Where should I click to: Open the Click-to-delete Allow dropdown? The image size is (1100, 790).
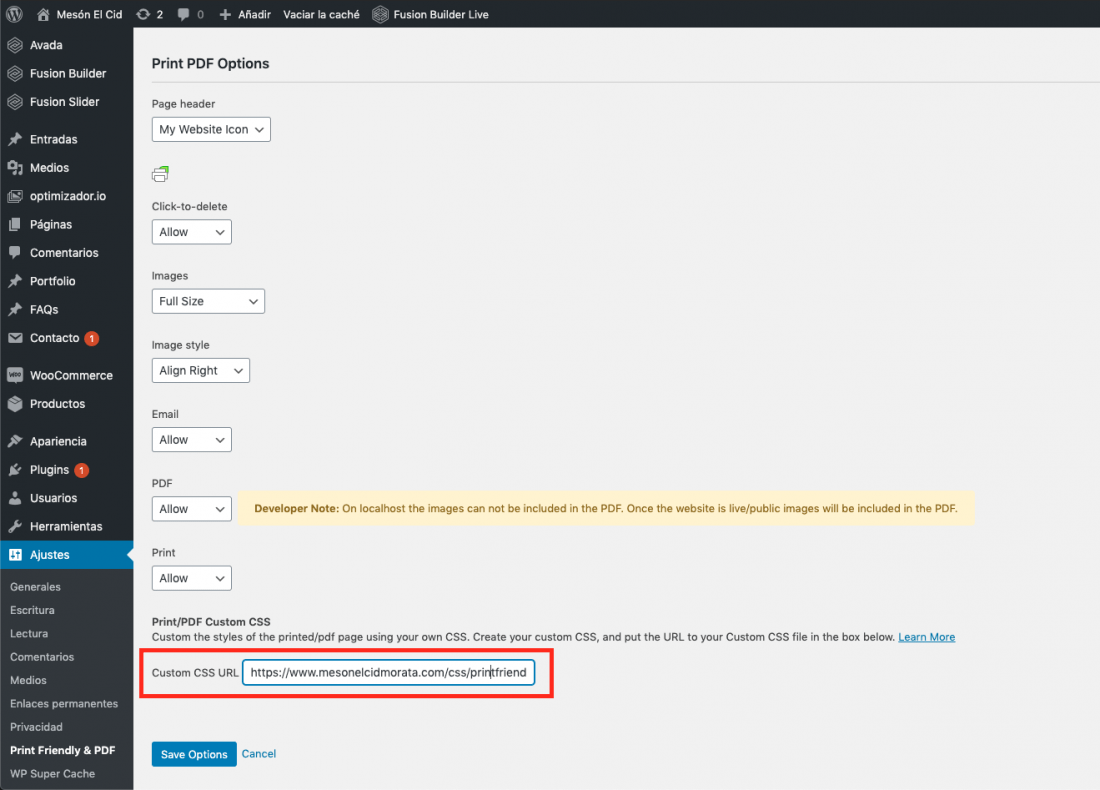click(x=192, y=232)
